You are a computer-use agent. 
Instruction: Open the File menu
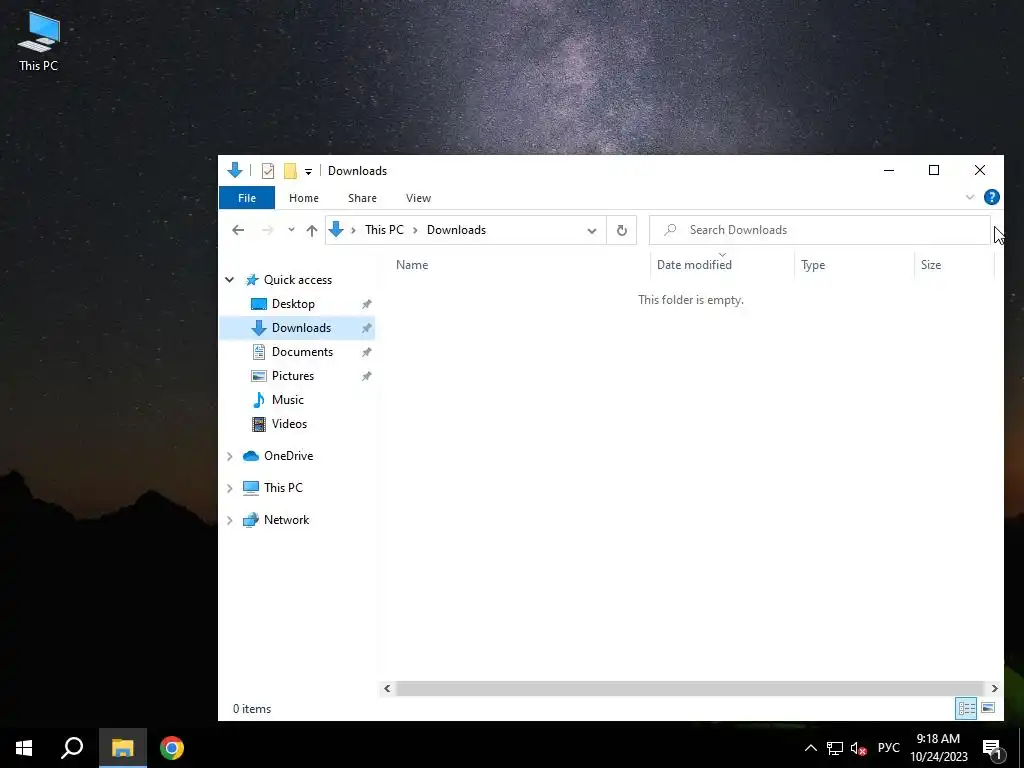click(x=247, y=198)
